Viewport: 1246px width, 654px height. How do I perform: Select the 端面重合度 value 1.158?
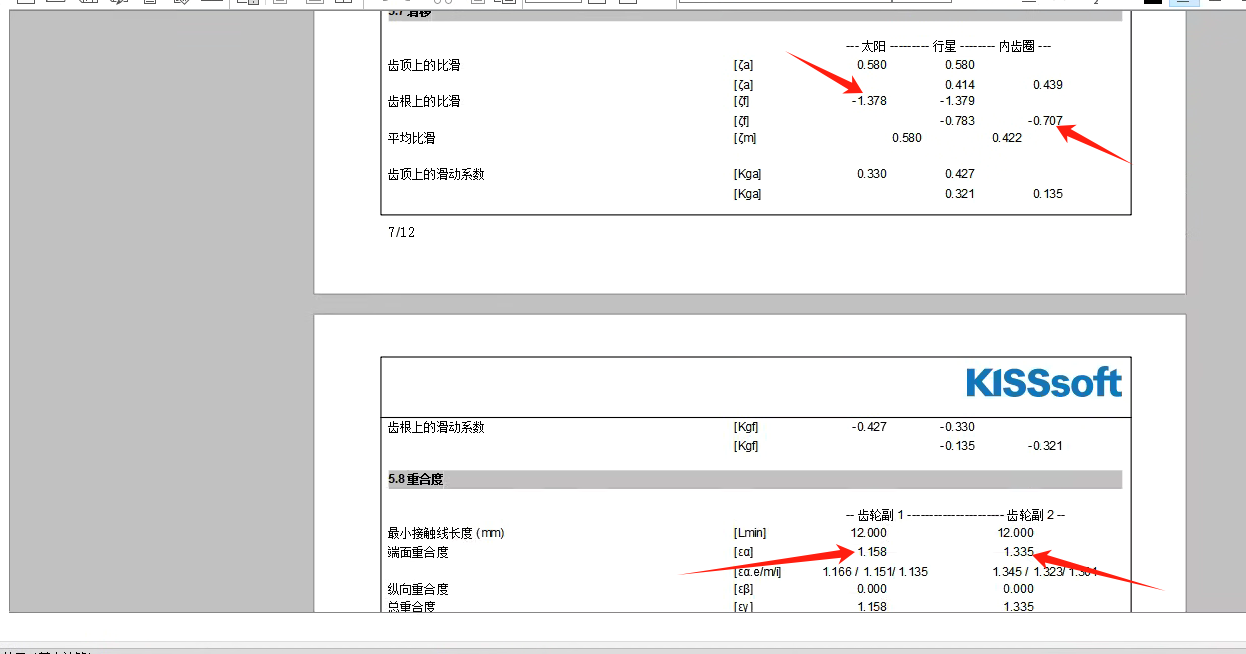[x=871, y=552]
